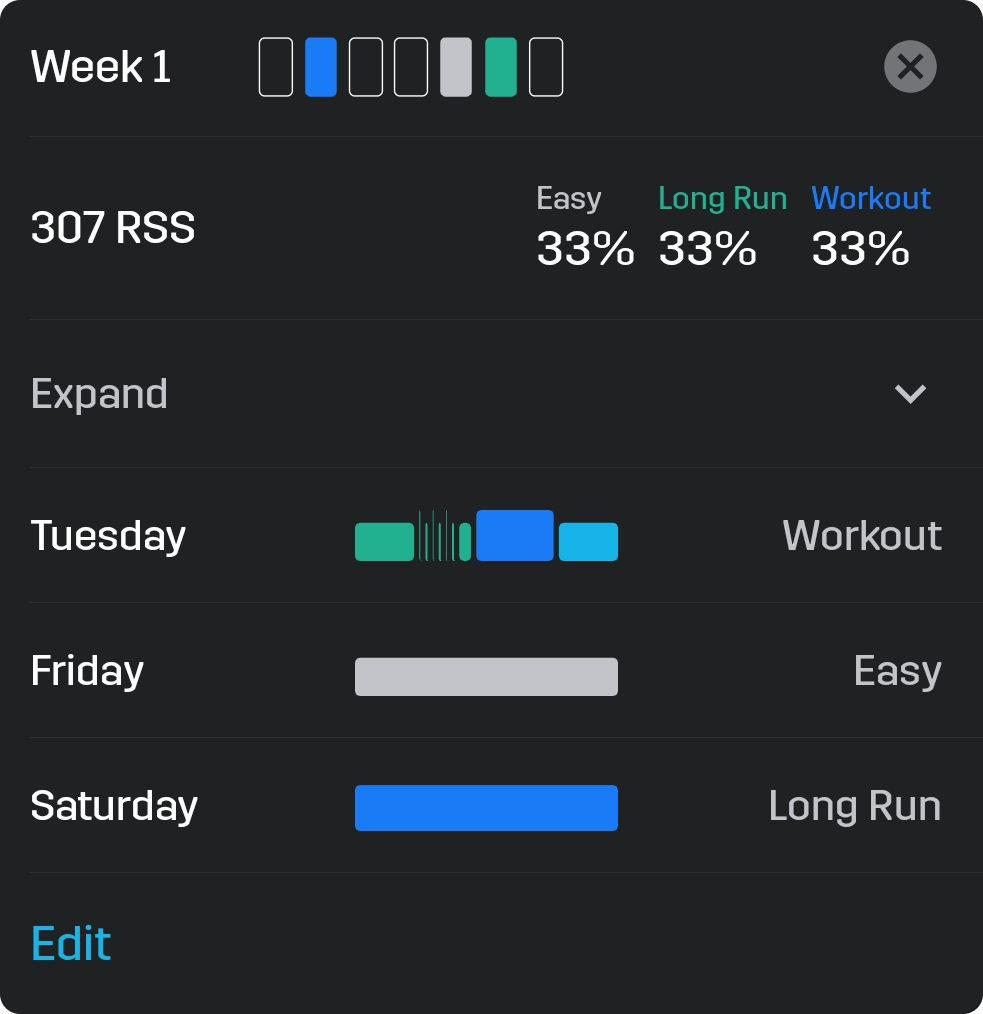The image size is (983, 1014).
Task: Click the Edit link
Action: [x=71, y=944]
